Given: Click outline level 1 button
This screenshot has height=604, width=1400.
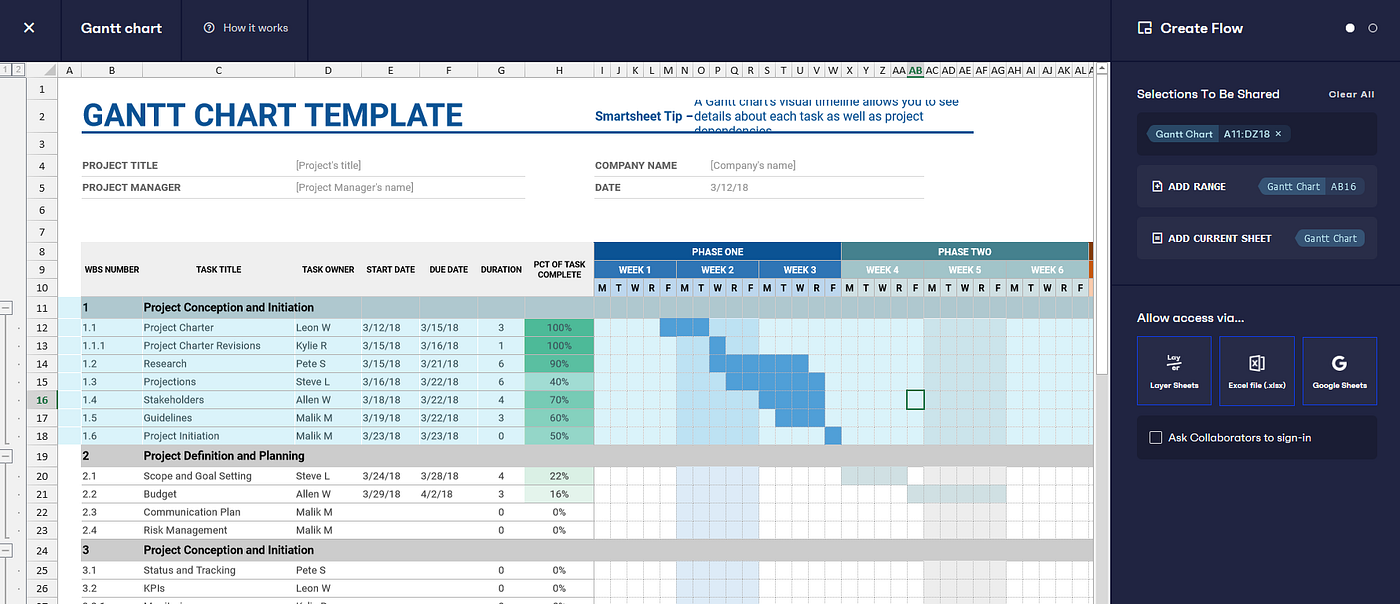Looking at the screenshot, I should coord(5,69).
